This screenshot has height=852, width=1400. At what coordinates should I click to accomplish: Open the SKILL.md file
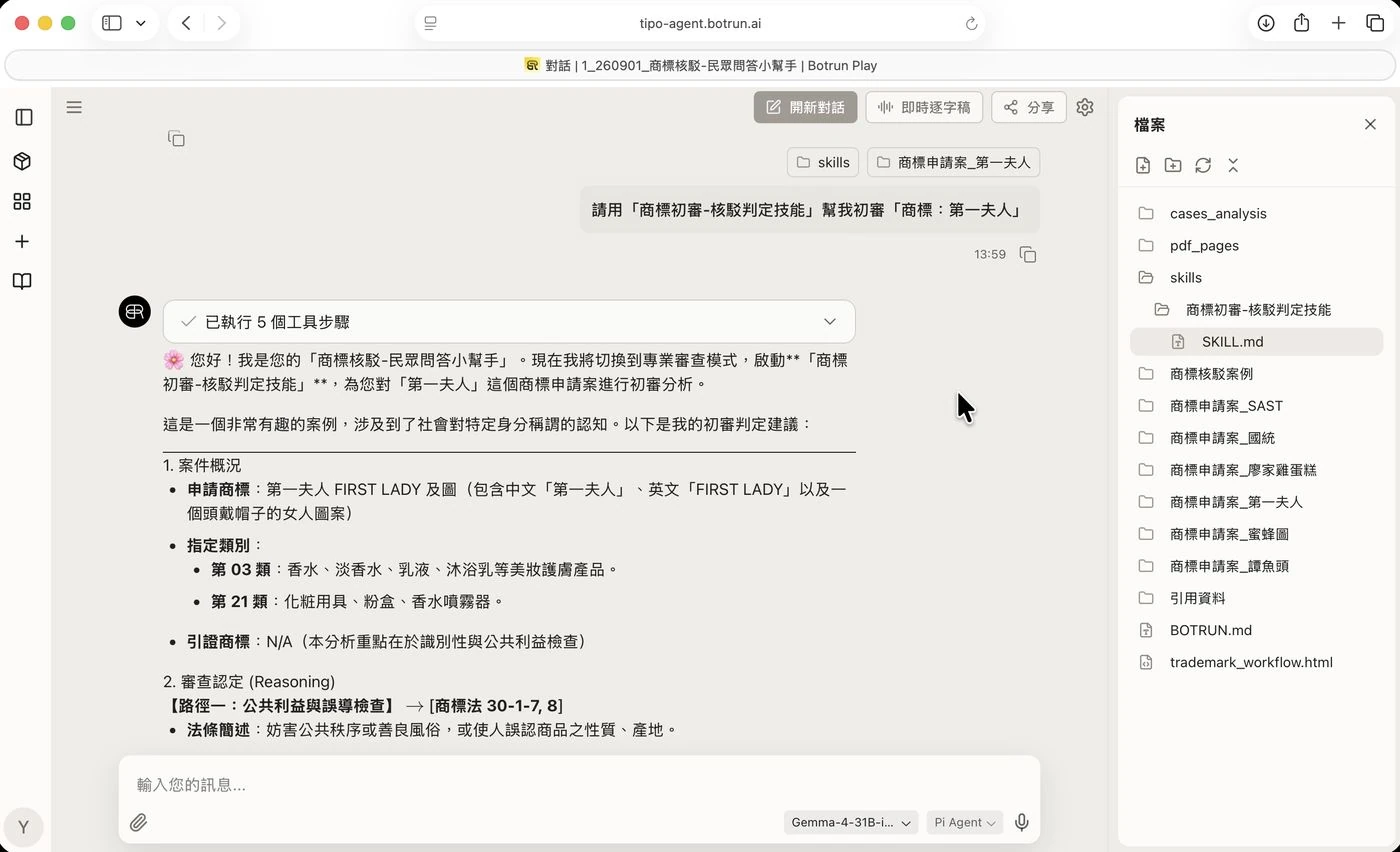coord(1256,341)
